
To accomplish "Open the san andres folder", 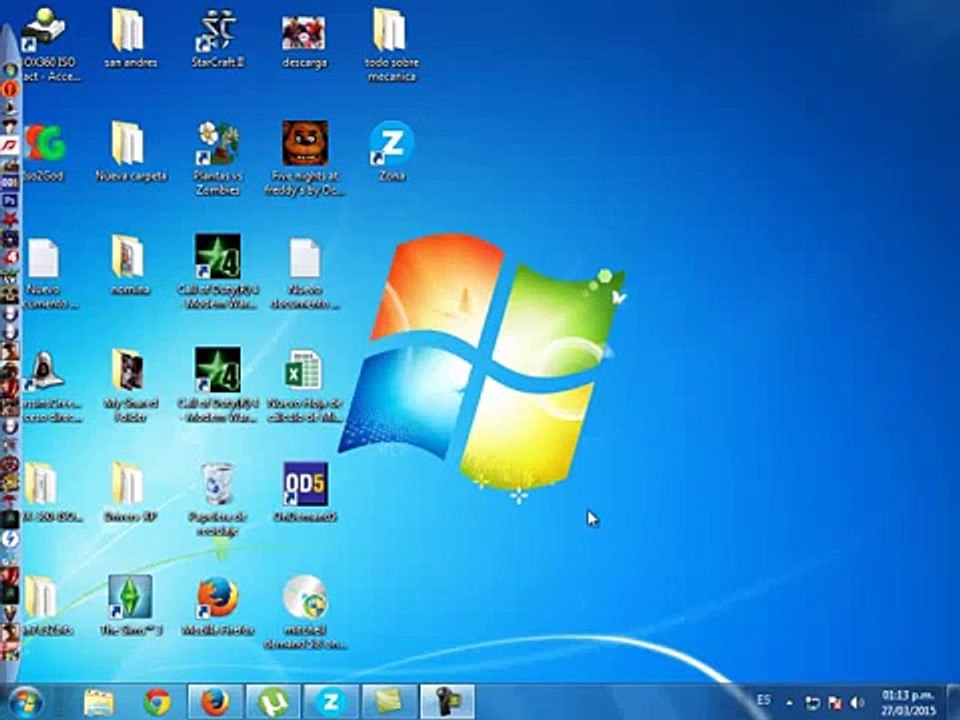I will (130, 38).
